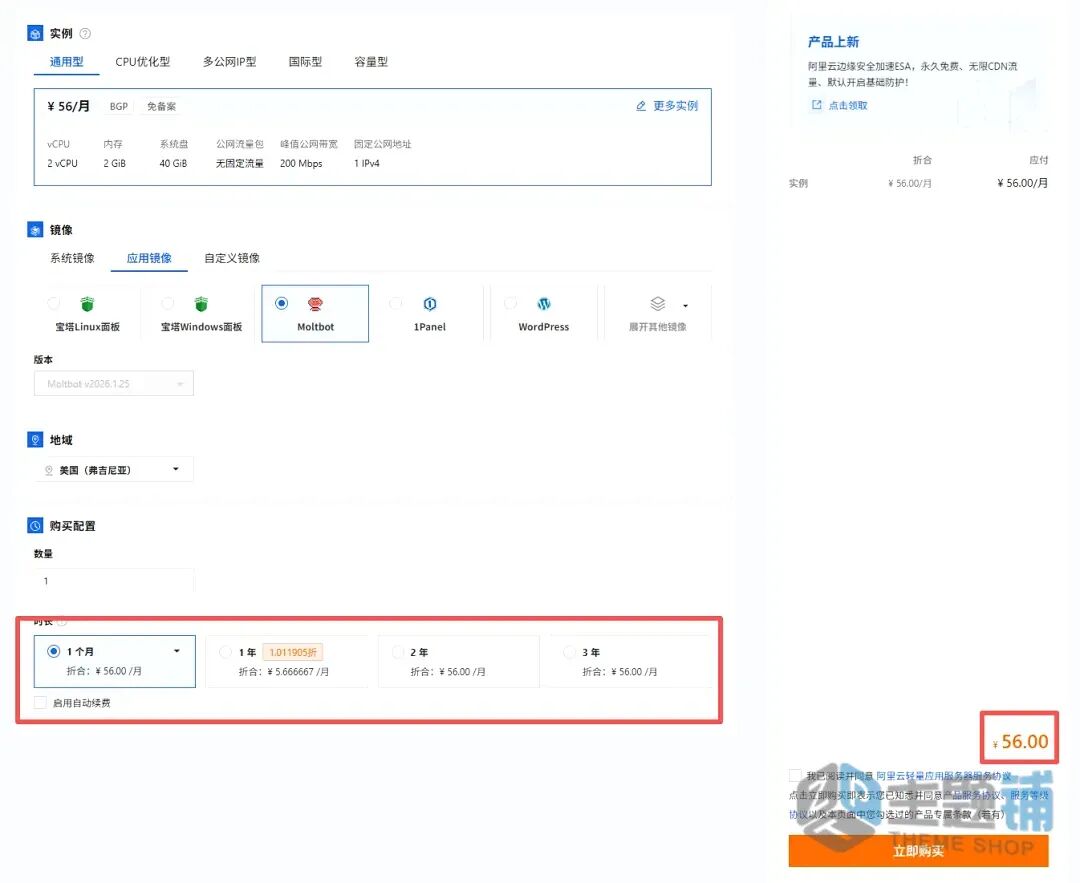
Task: Expand 展开其他镜像 dropdown arrow
Action: coord(685,305)
